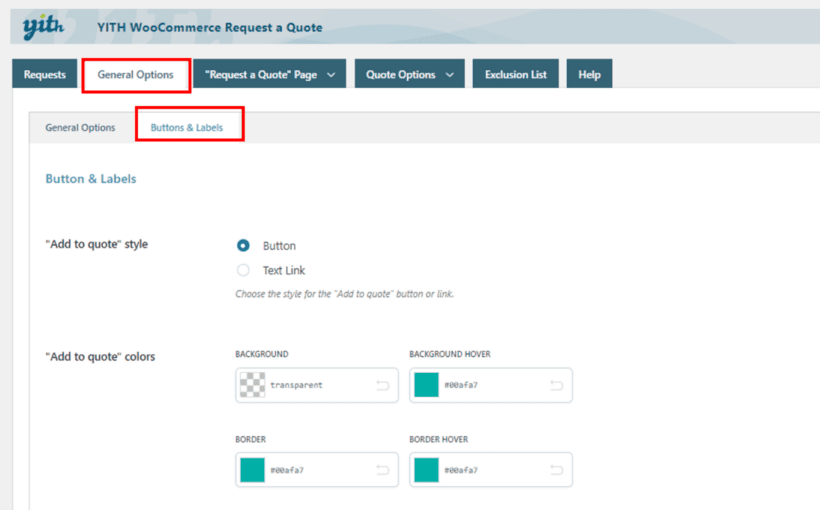
Task: Click the style description help text
Action: (345, 294)
